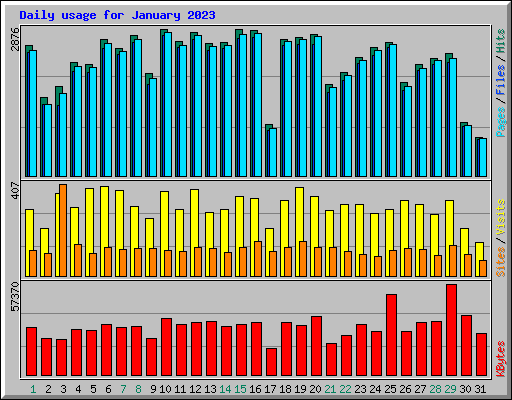Click the '57370' axis maximum label
The height and width of the screenshot is (400, 512).
[x=15, y=296]
